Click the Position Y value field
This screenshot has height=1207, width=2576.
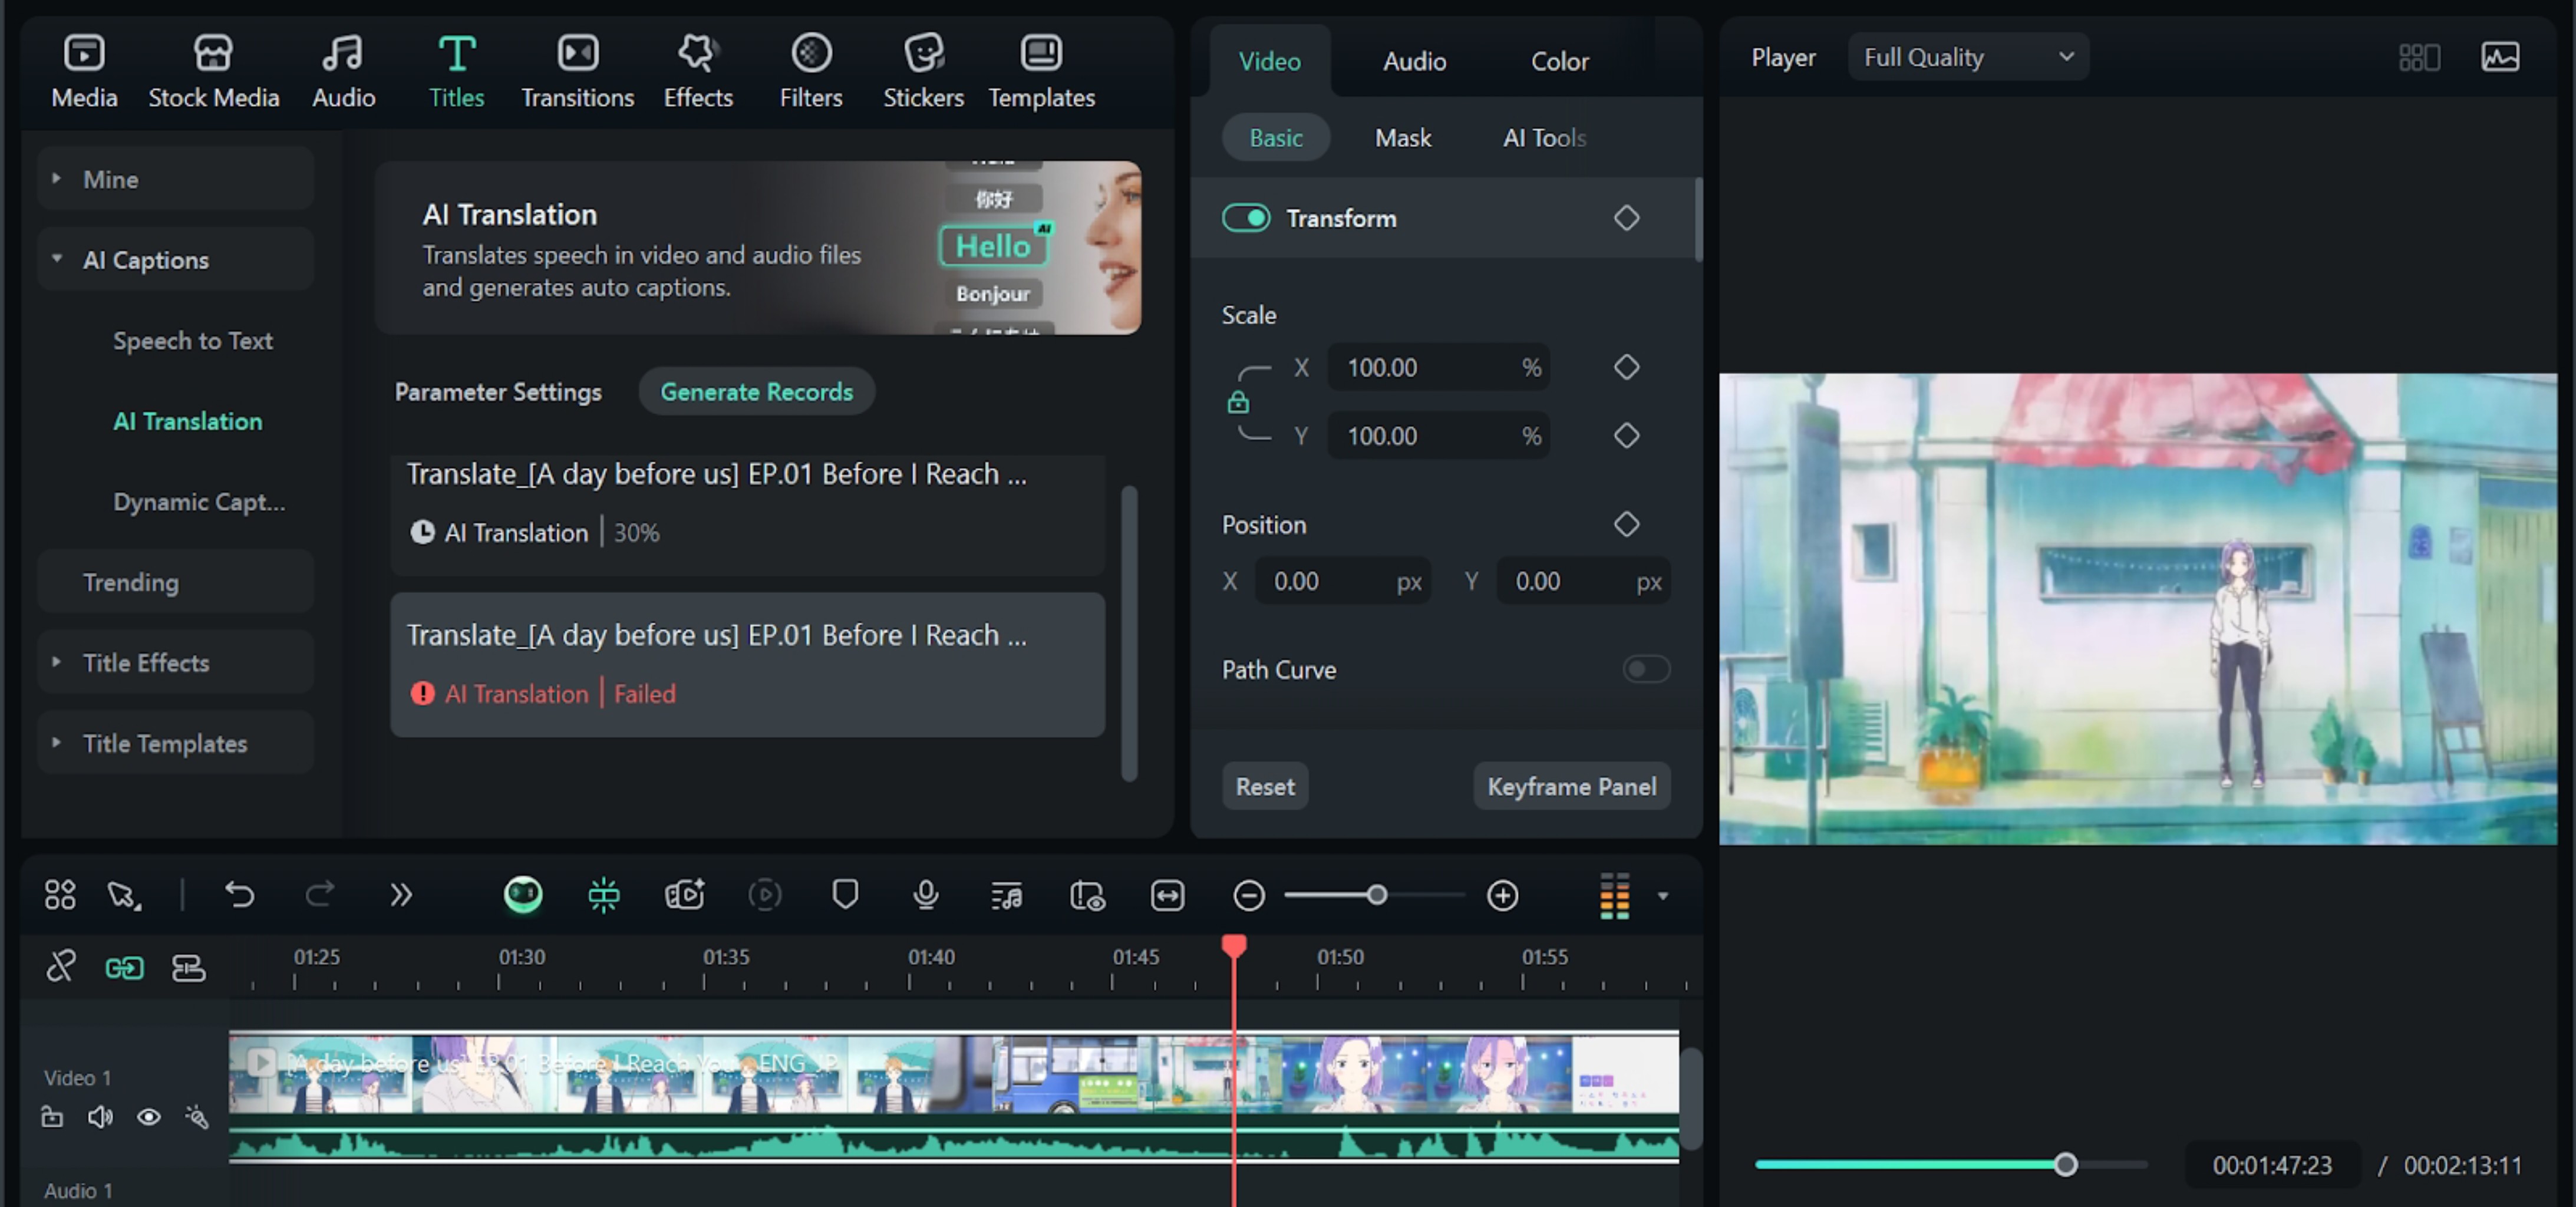[1584, 581]
